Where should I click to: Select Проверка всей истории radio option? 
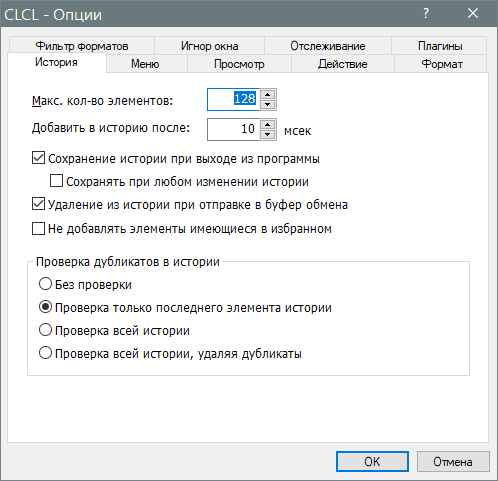(x=45, y=330)
